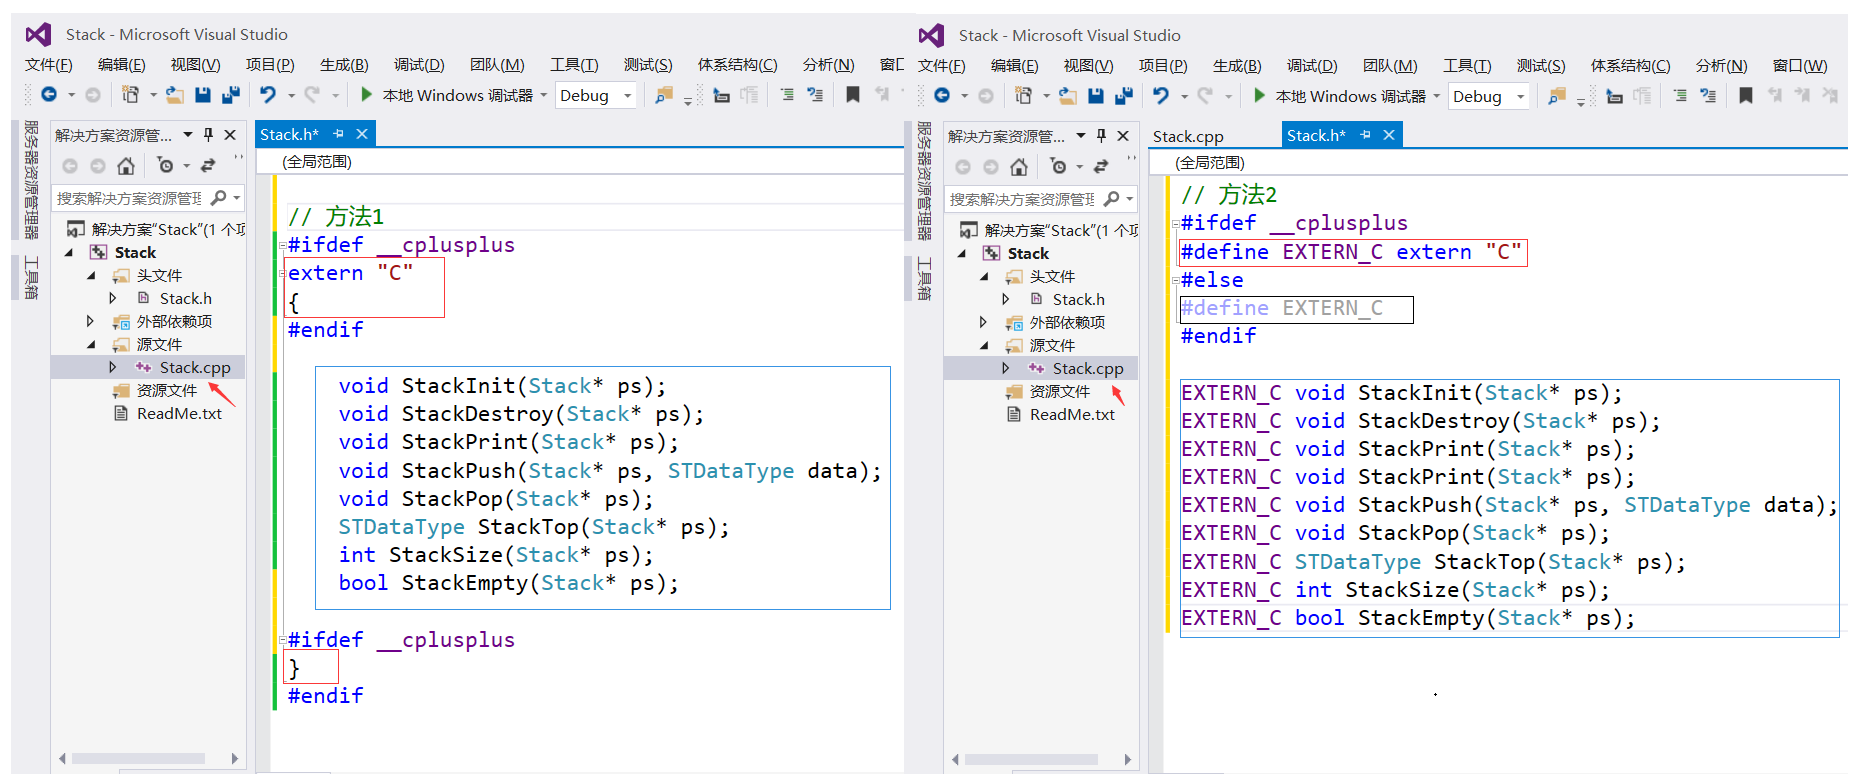Toggle bookmark icon in left window toolbar
Viewport: 1861px width, 783px height.
[x=853, y=95]
